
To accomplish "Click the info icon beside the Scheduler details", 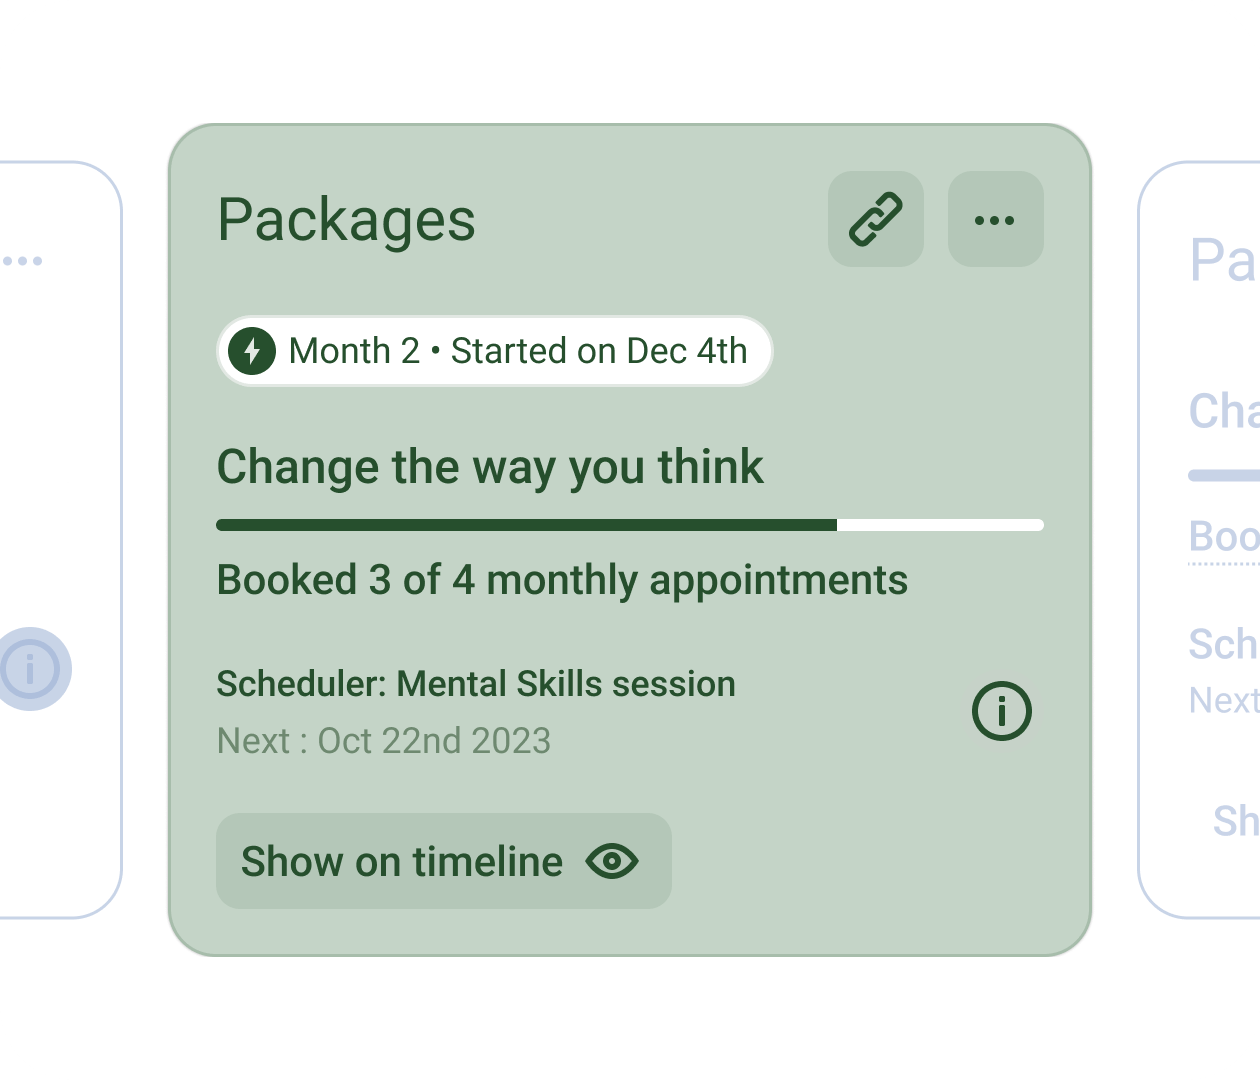I will pyautogui.click(x=1001, y=711).
